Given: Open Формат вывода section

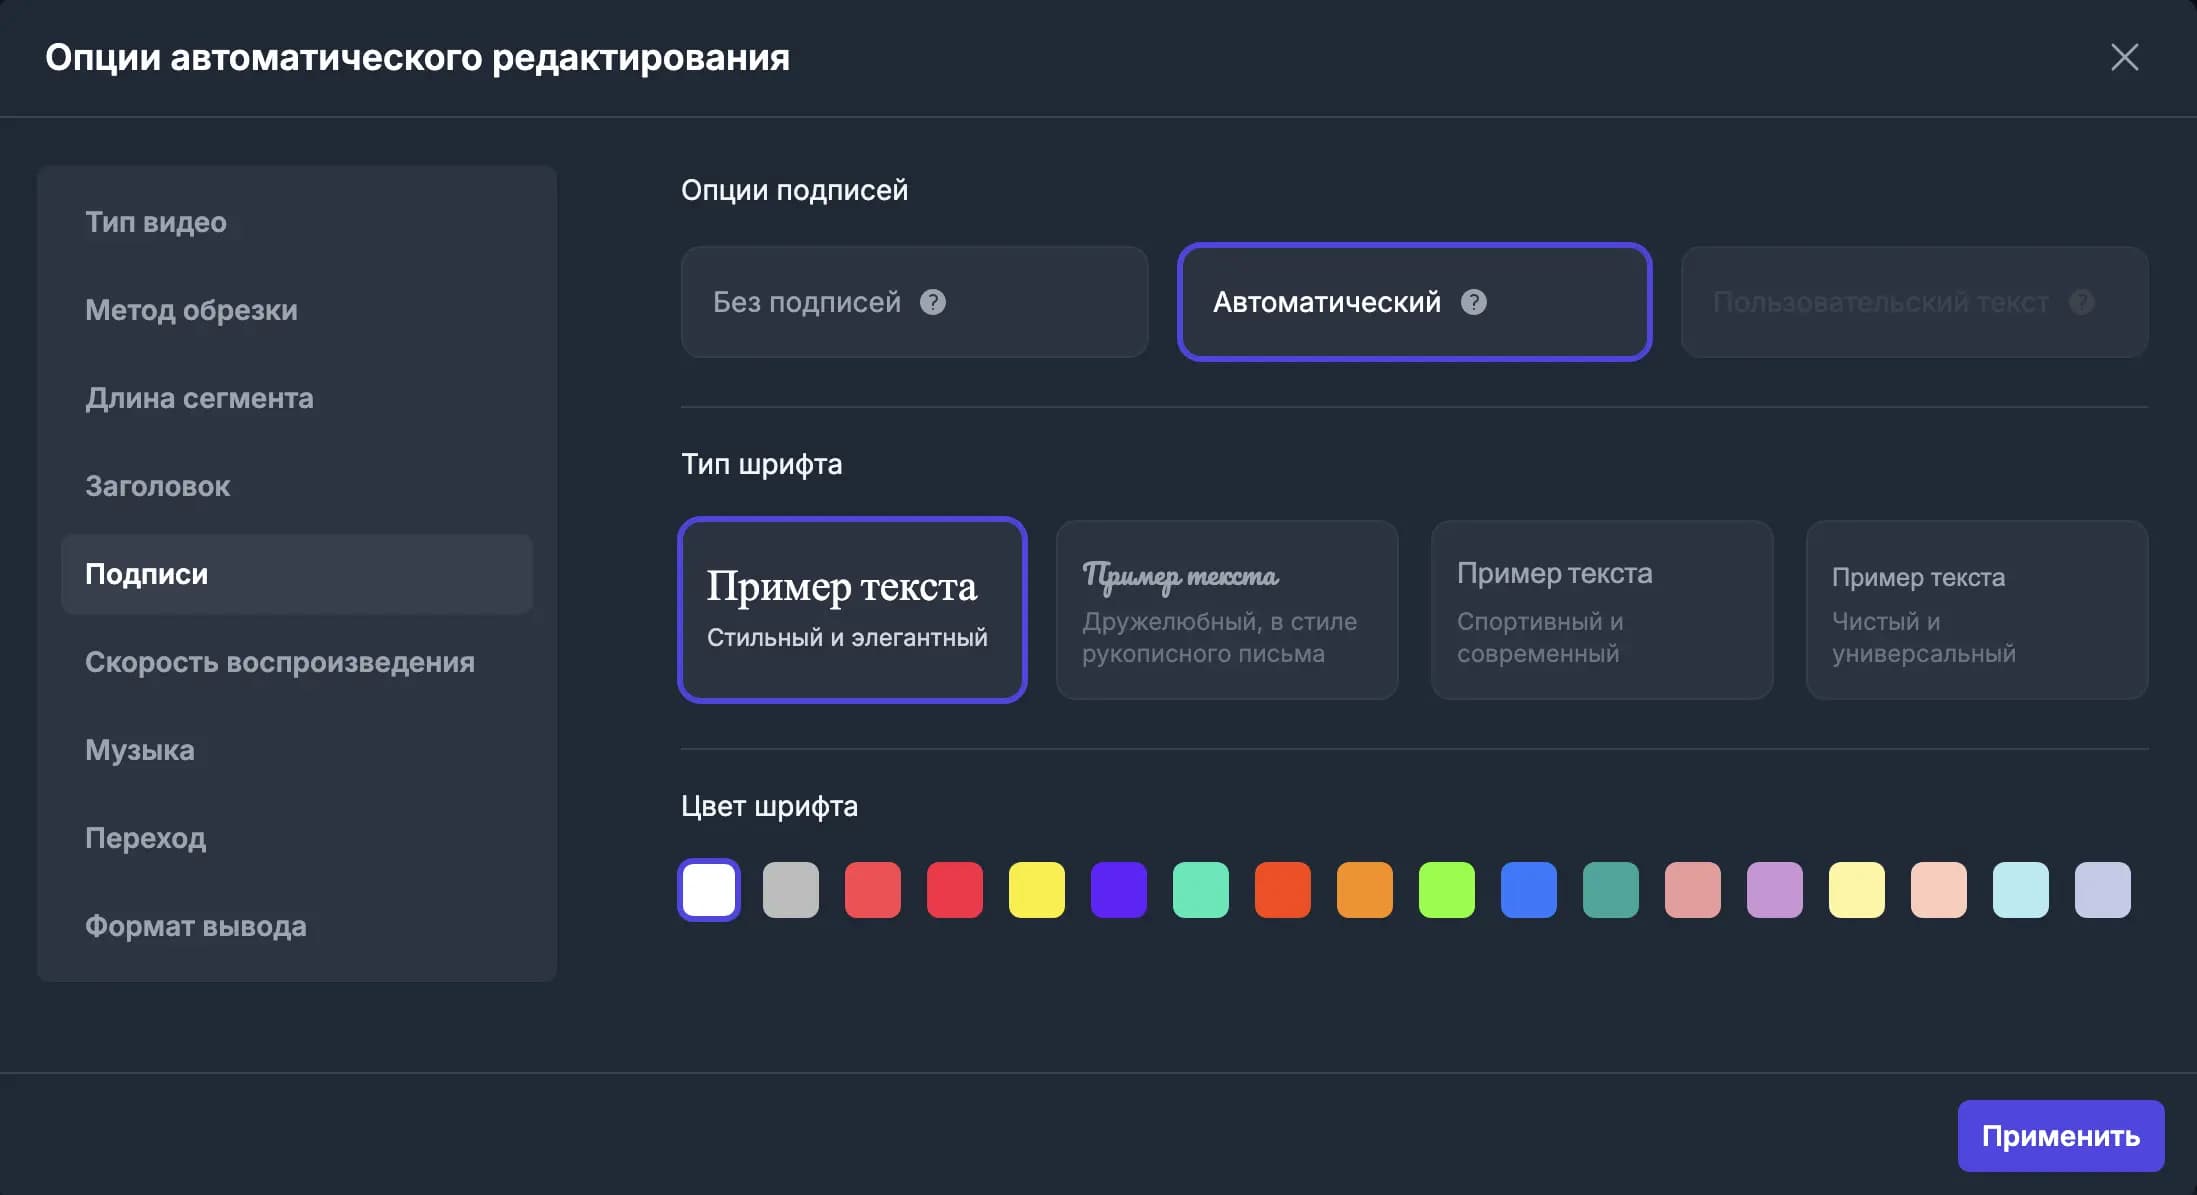Looking at the screenshot, I should (196, 926).
